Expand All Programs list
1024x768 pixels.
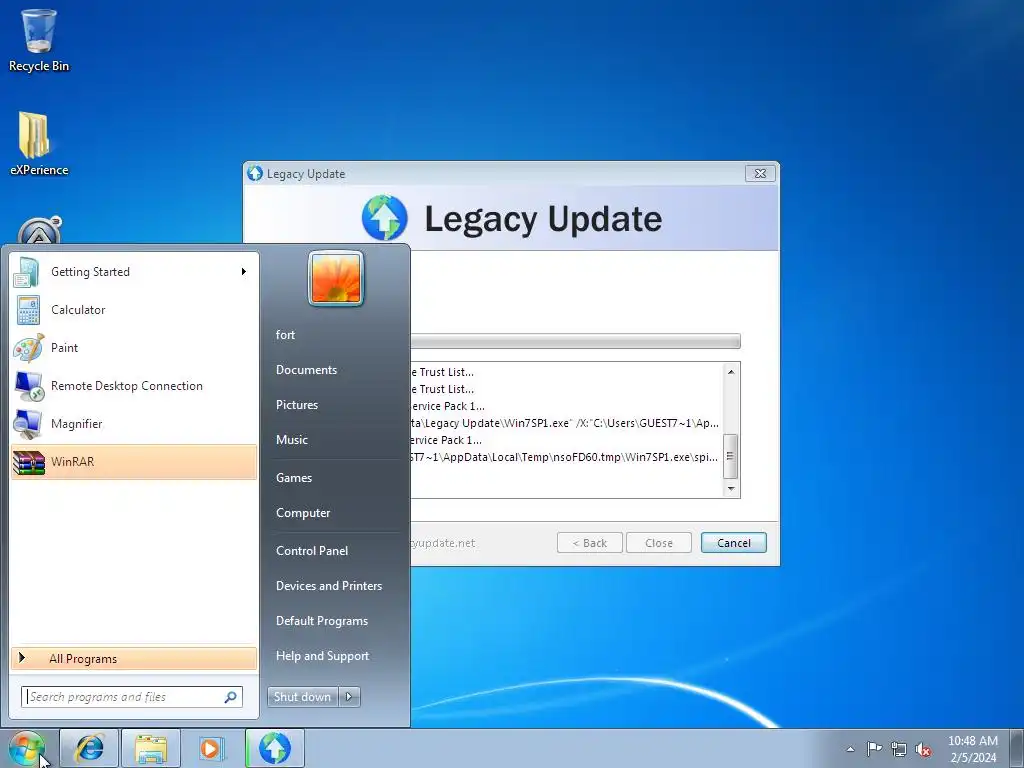(134, 658)
